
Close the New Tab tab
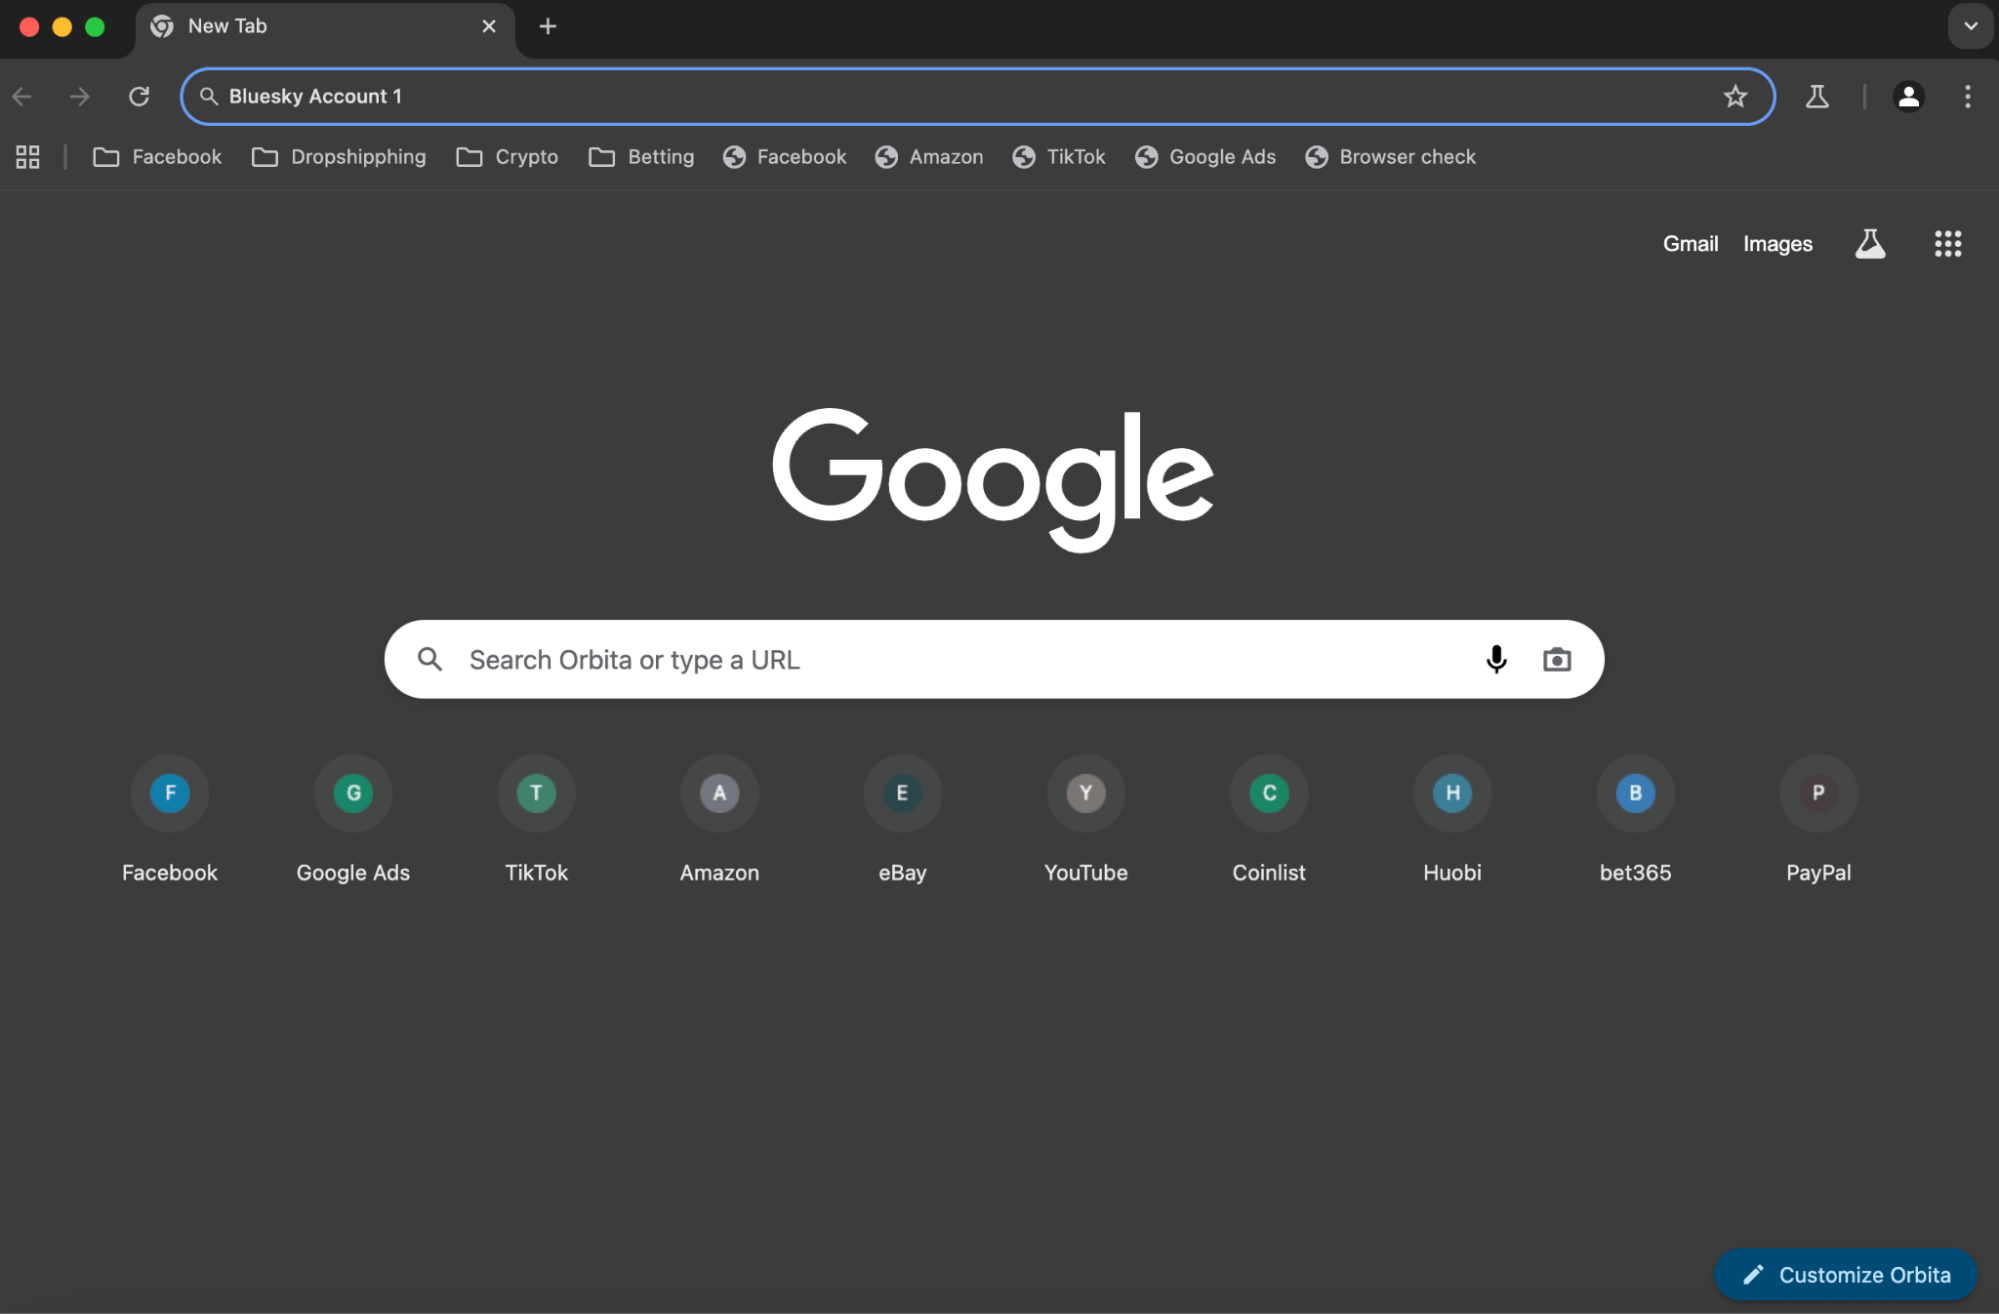(x=489, y=26)
